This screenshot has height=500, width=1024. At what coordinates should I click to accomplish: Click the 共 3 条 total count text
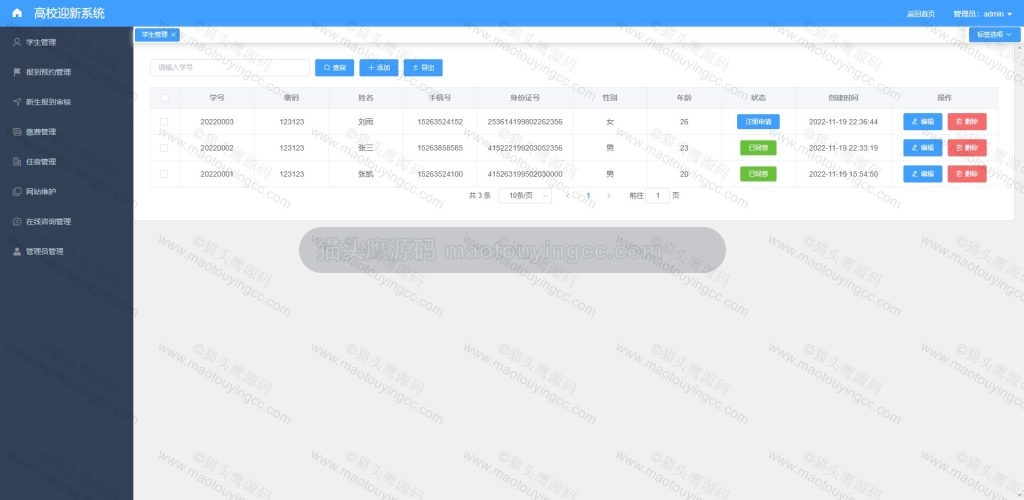(479, 196)
